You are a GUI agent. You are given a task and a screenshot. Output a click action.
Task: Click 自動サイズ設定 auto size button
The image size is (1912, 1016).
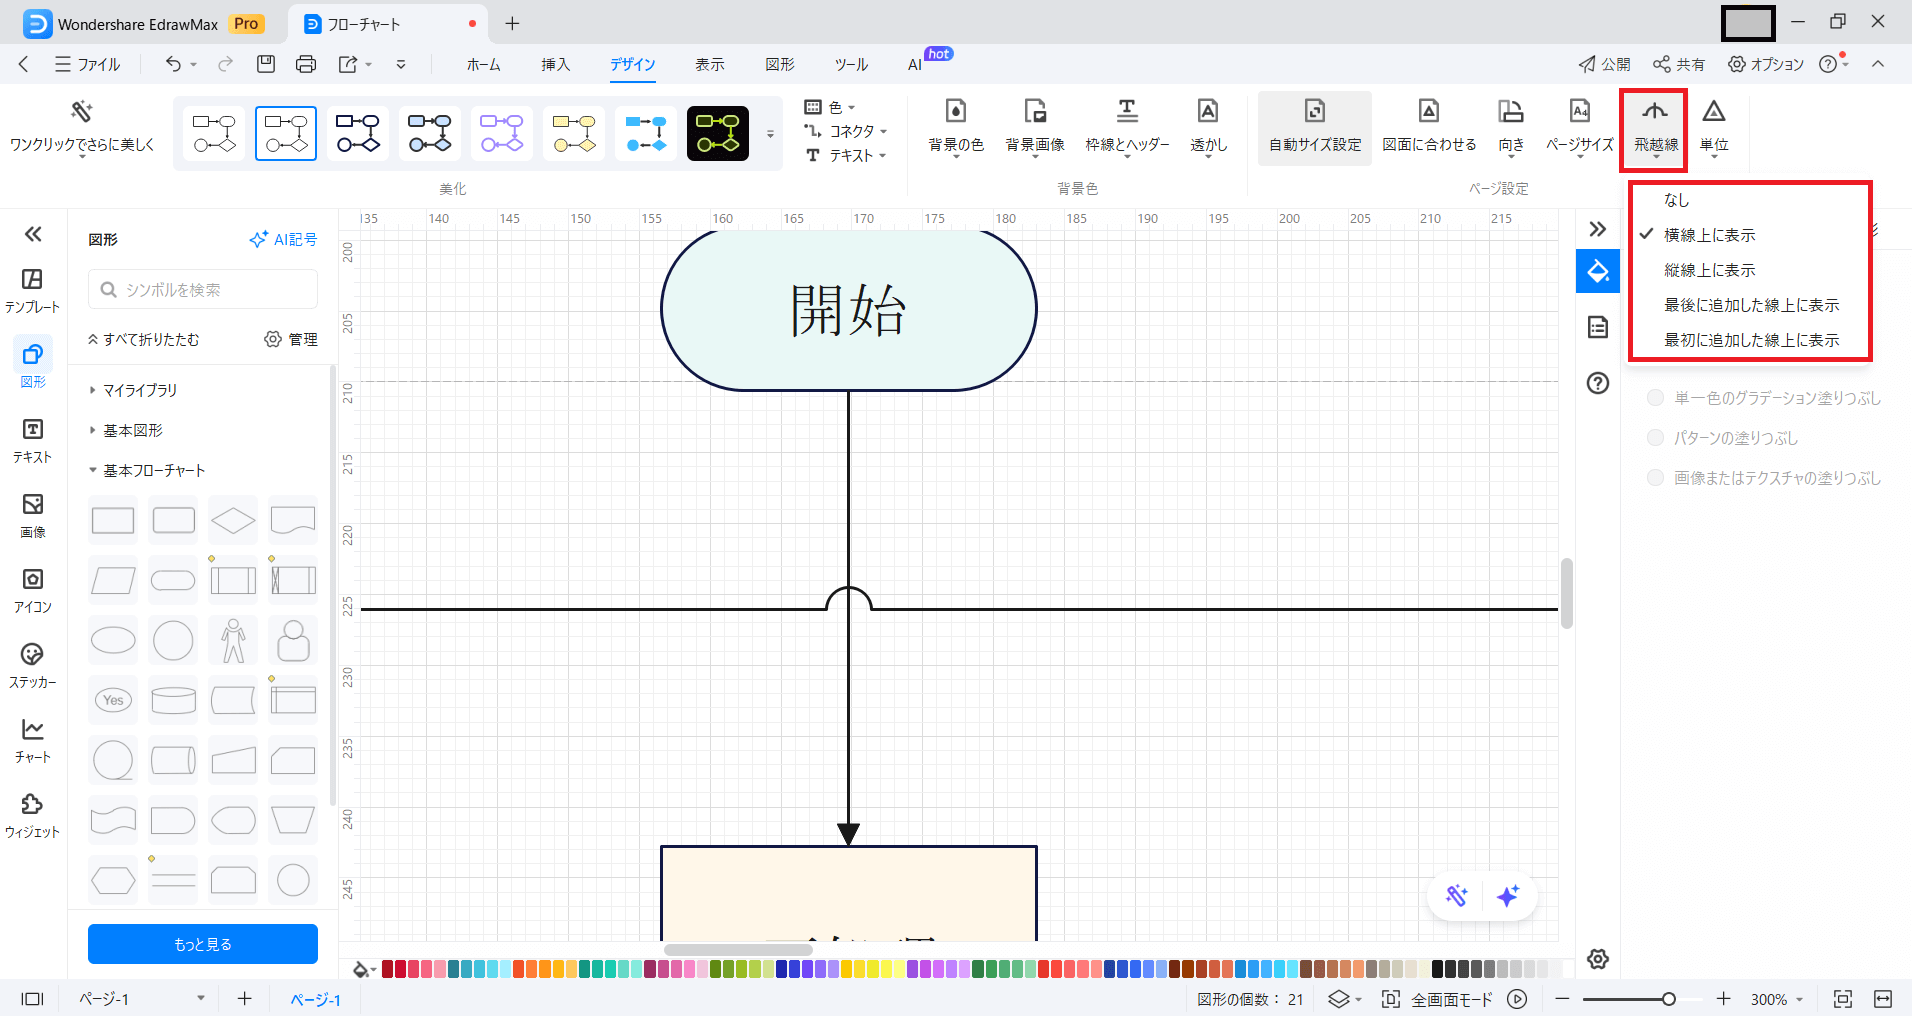[1315, 128]
